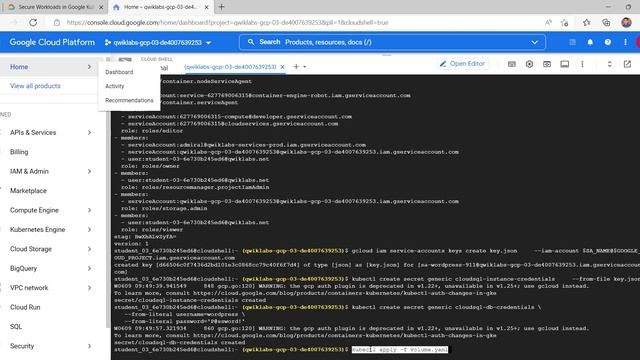This screenshot has width=640, height=360.
Task: Close the Home qwiklabs browser tab
Action: [x=207, y=7]
